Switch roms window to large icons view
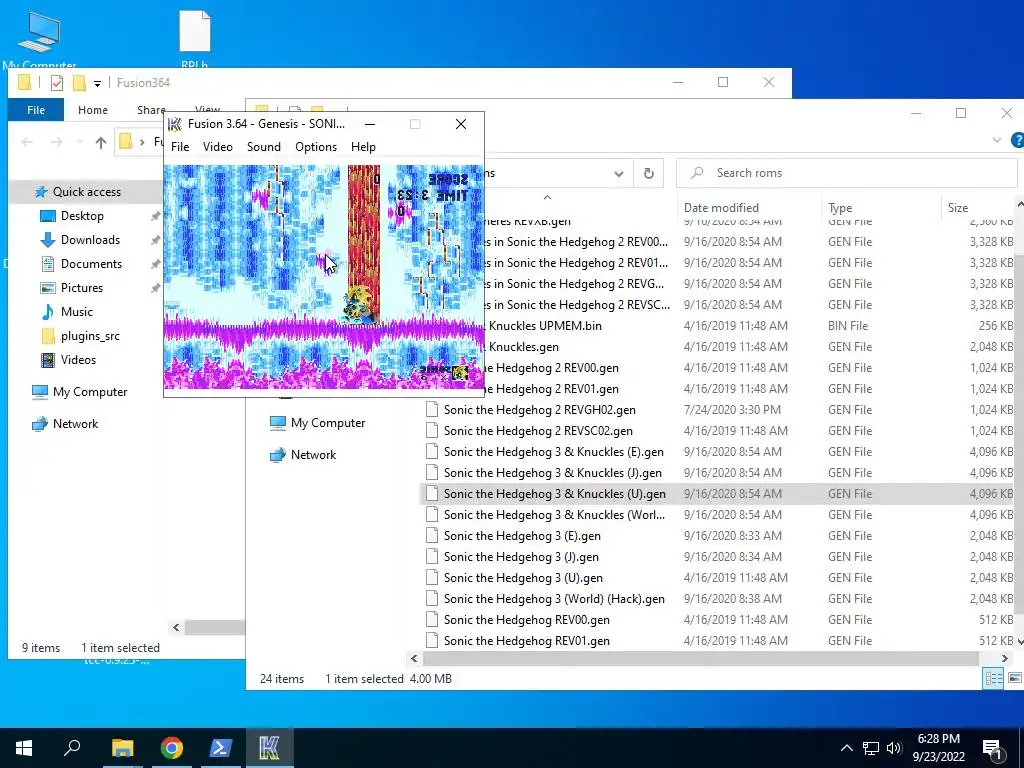 pyautogui.click(x=1014, y=678)
